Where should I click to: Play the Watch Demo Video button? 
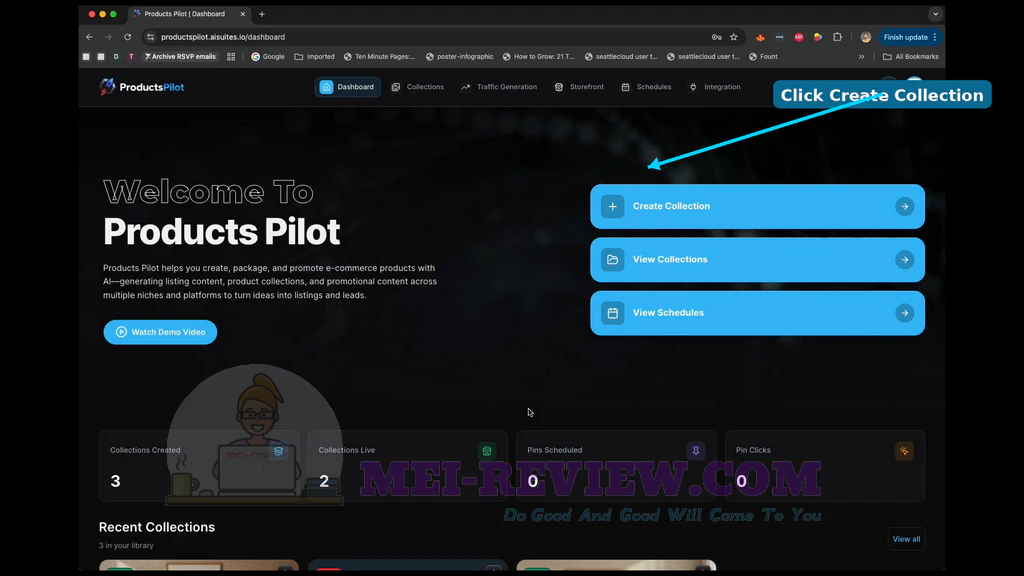pyautogui.click(x=160, y=332)
